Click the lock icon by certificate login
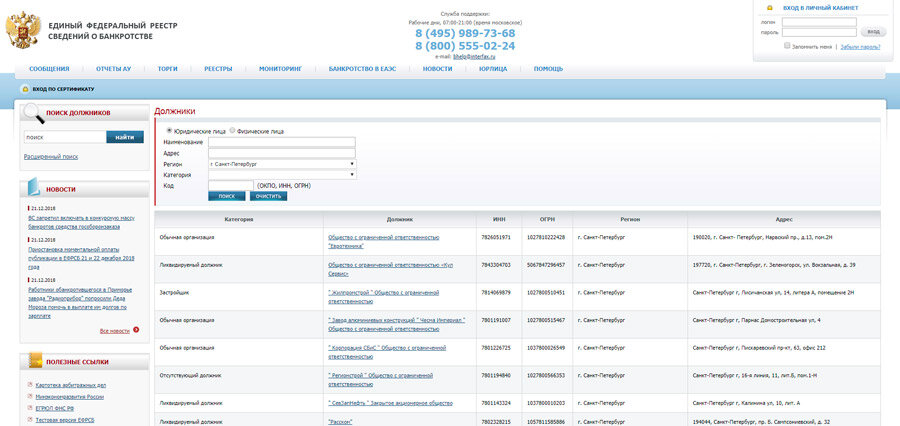Image resolution: width=900 pixels, height=426 pixels. [x=25, y=90]
